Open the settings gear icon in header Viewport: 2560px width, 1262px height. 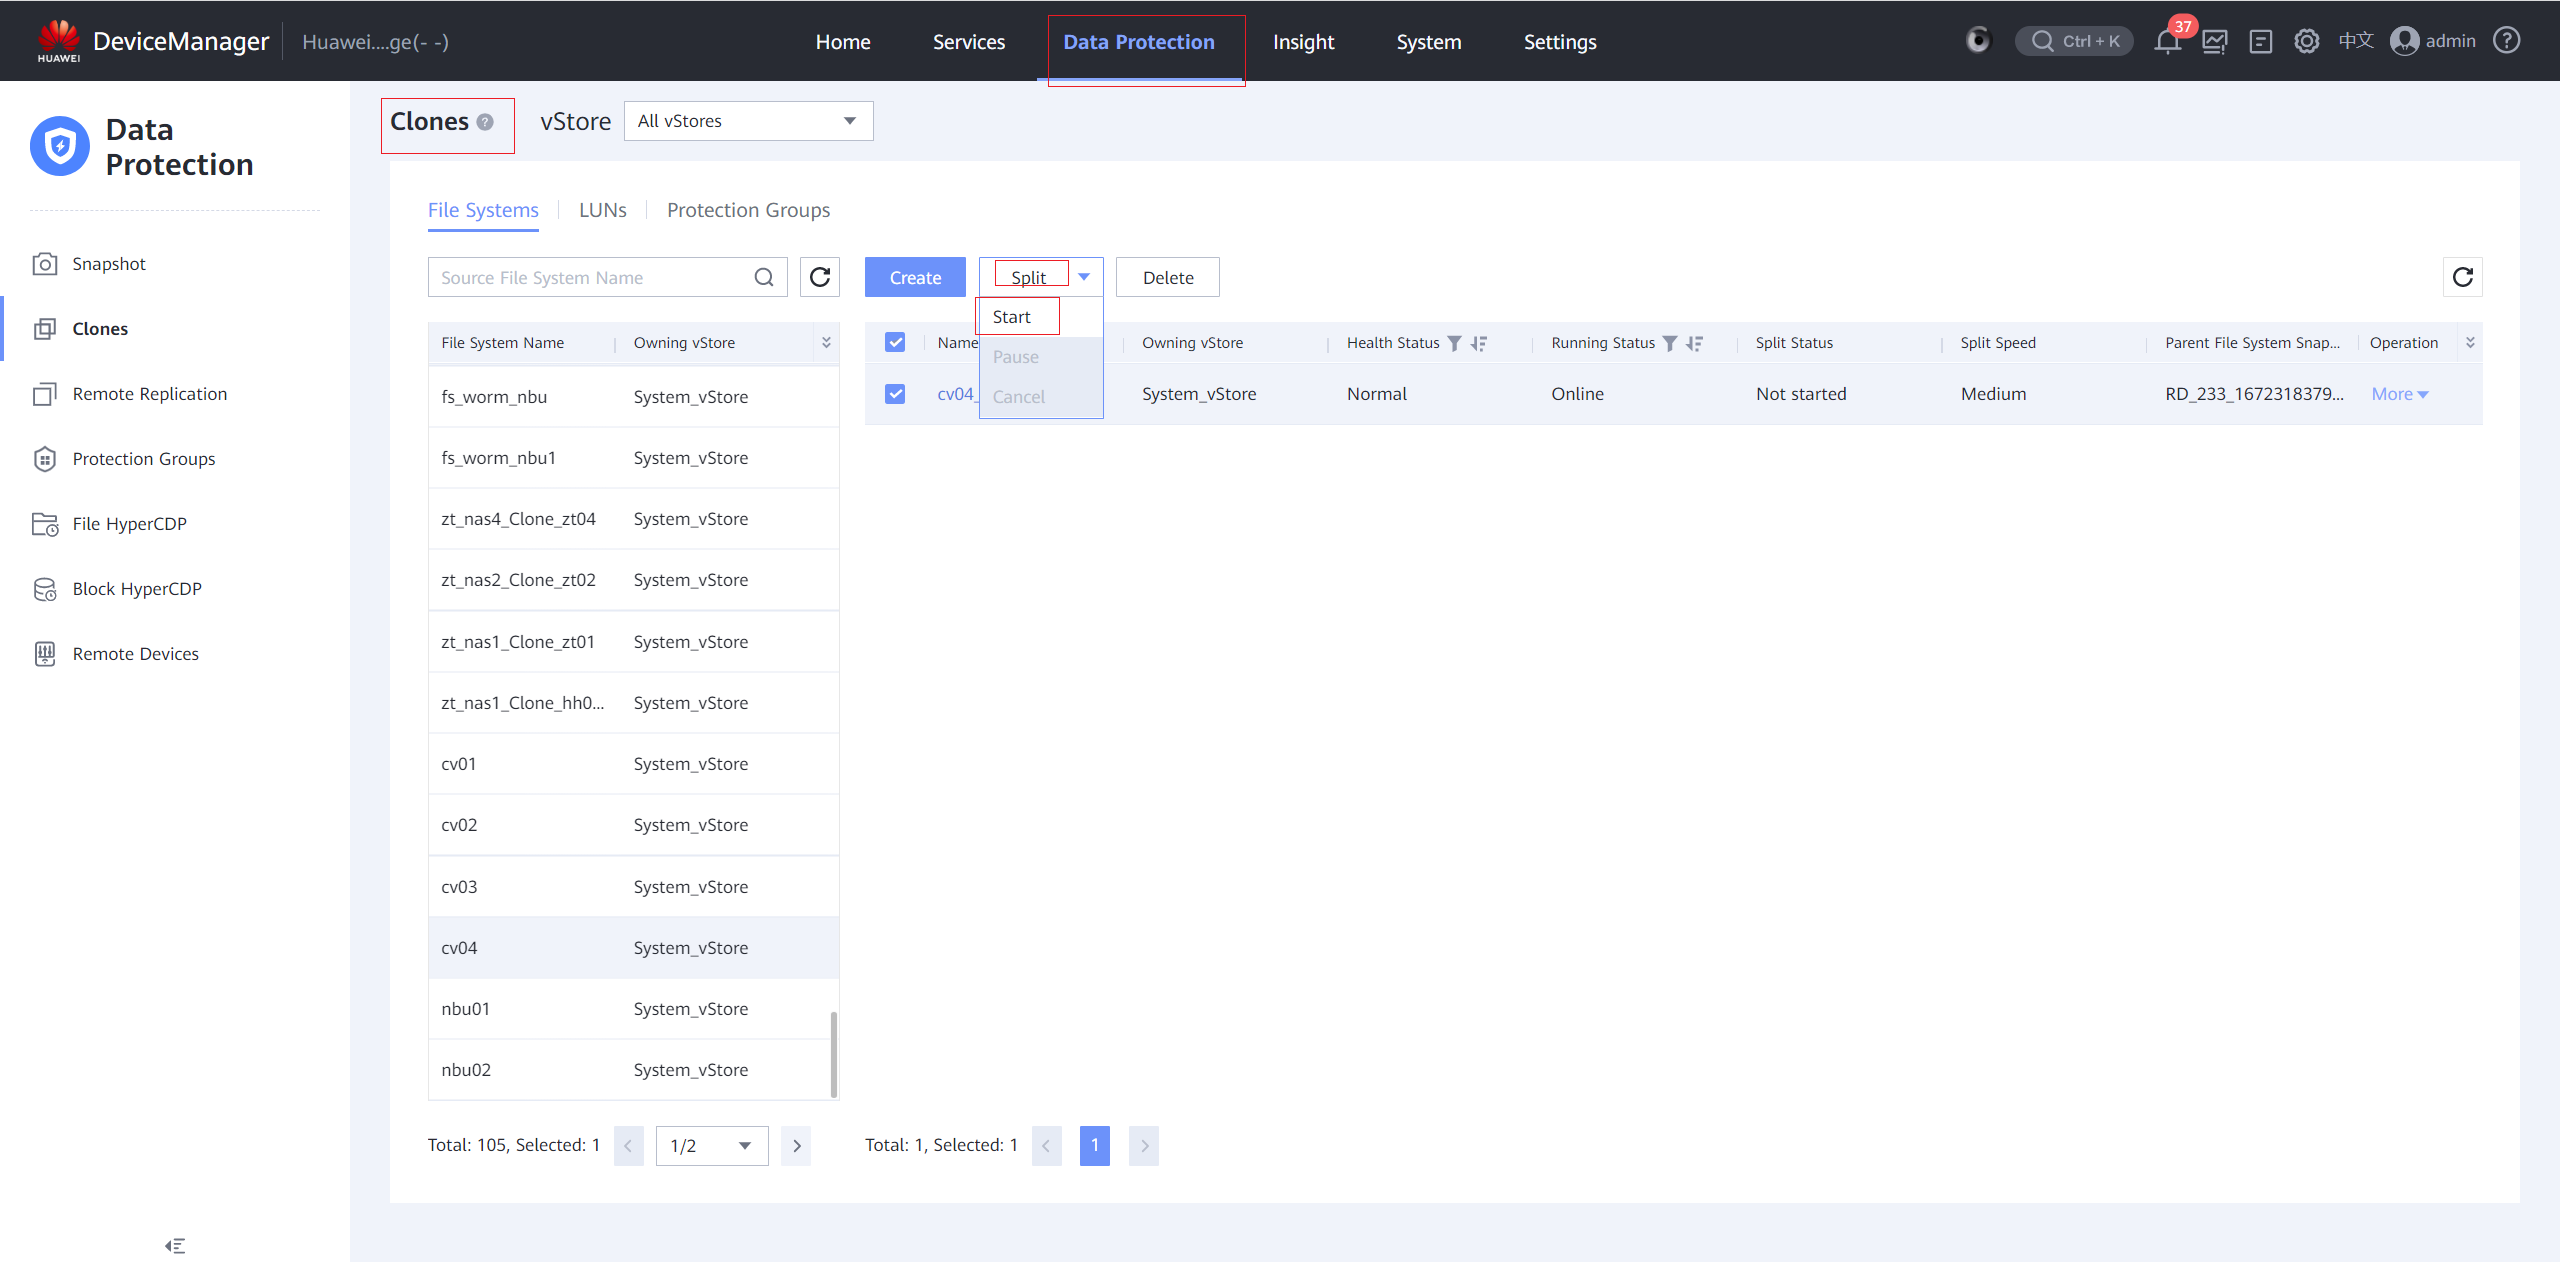click(x=2306, y=41)
